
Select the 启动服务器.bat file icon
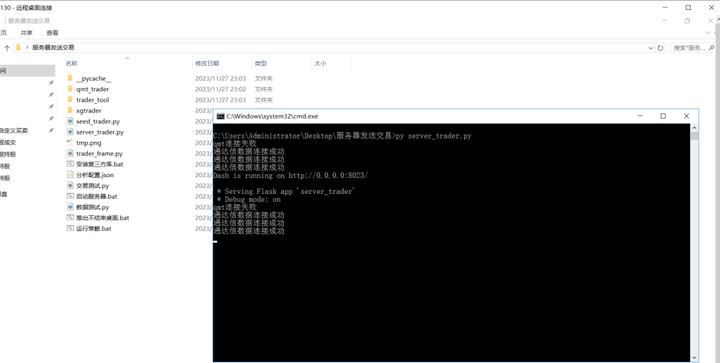pos(70,196)
